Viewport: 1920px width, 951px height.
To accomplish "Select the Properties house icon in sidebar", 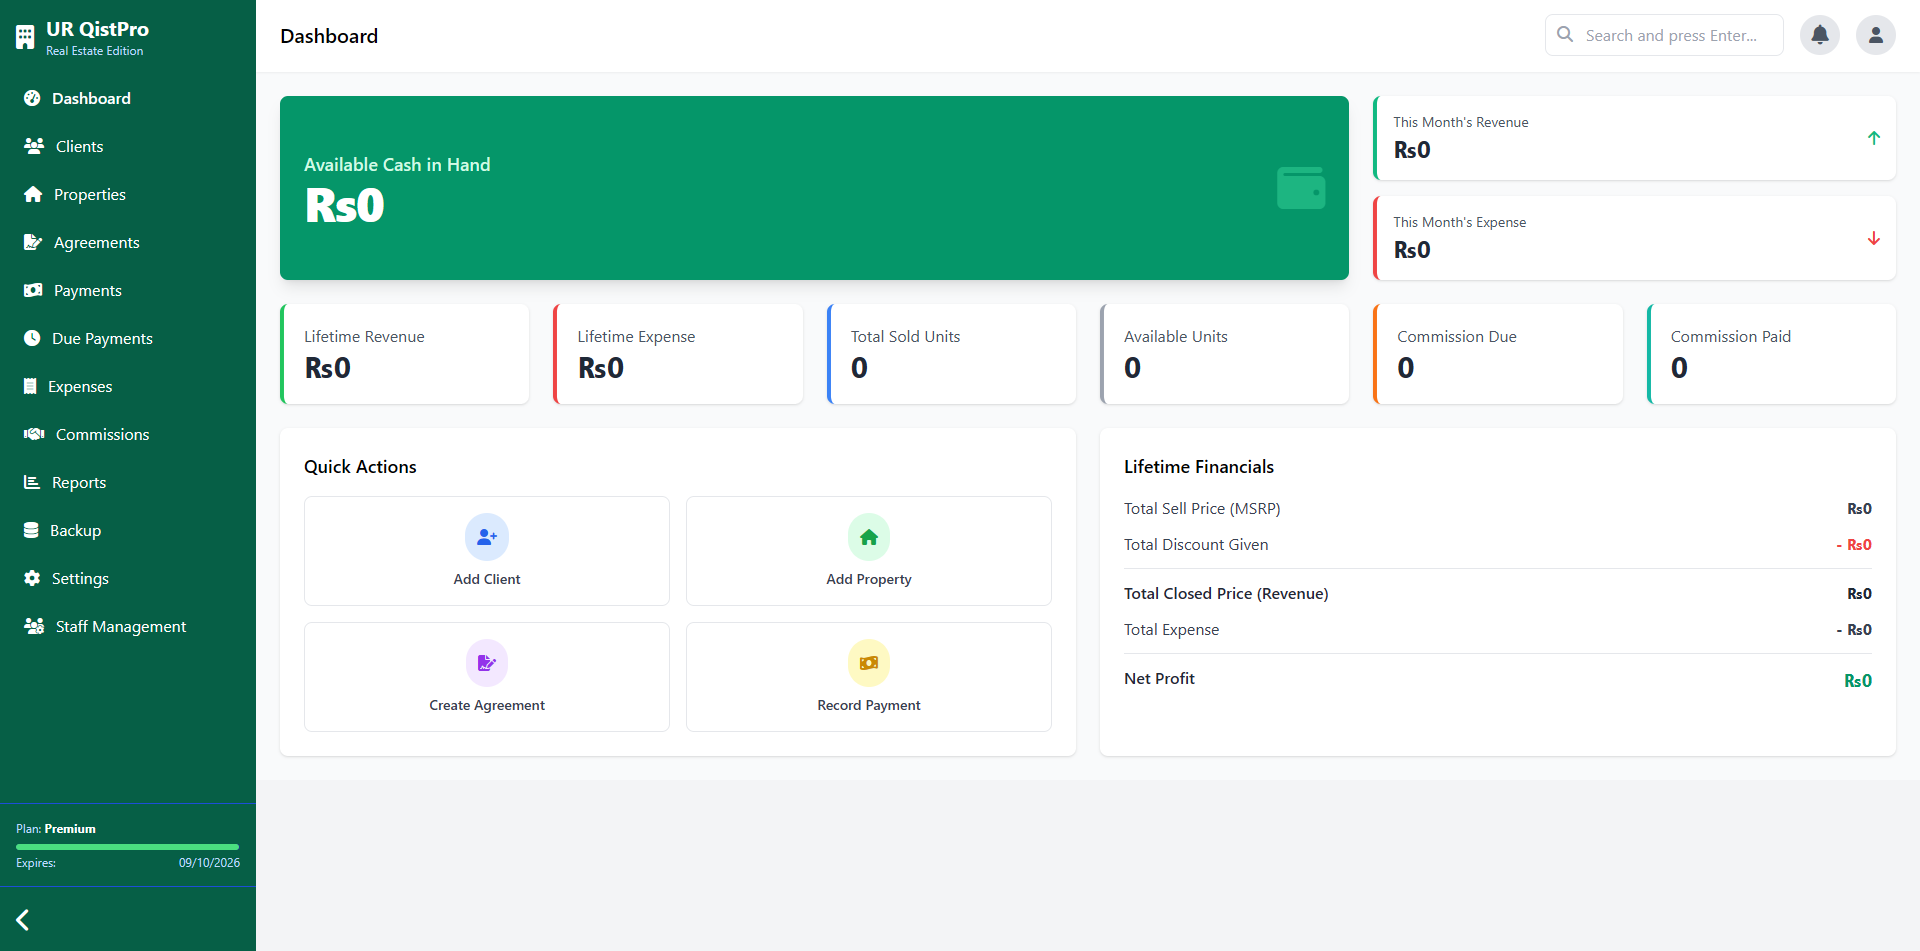I will point(34,194).
